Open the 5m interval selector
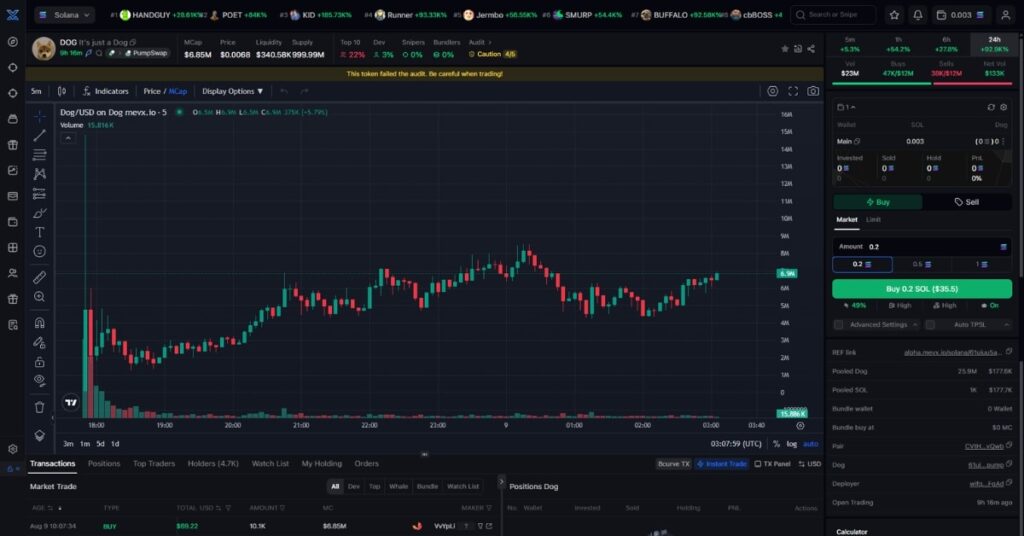Image resolution: width=1024 pixels, height=536 pixels. [36, 91]
